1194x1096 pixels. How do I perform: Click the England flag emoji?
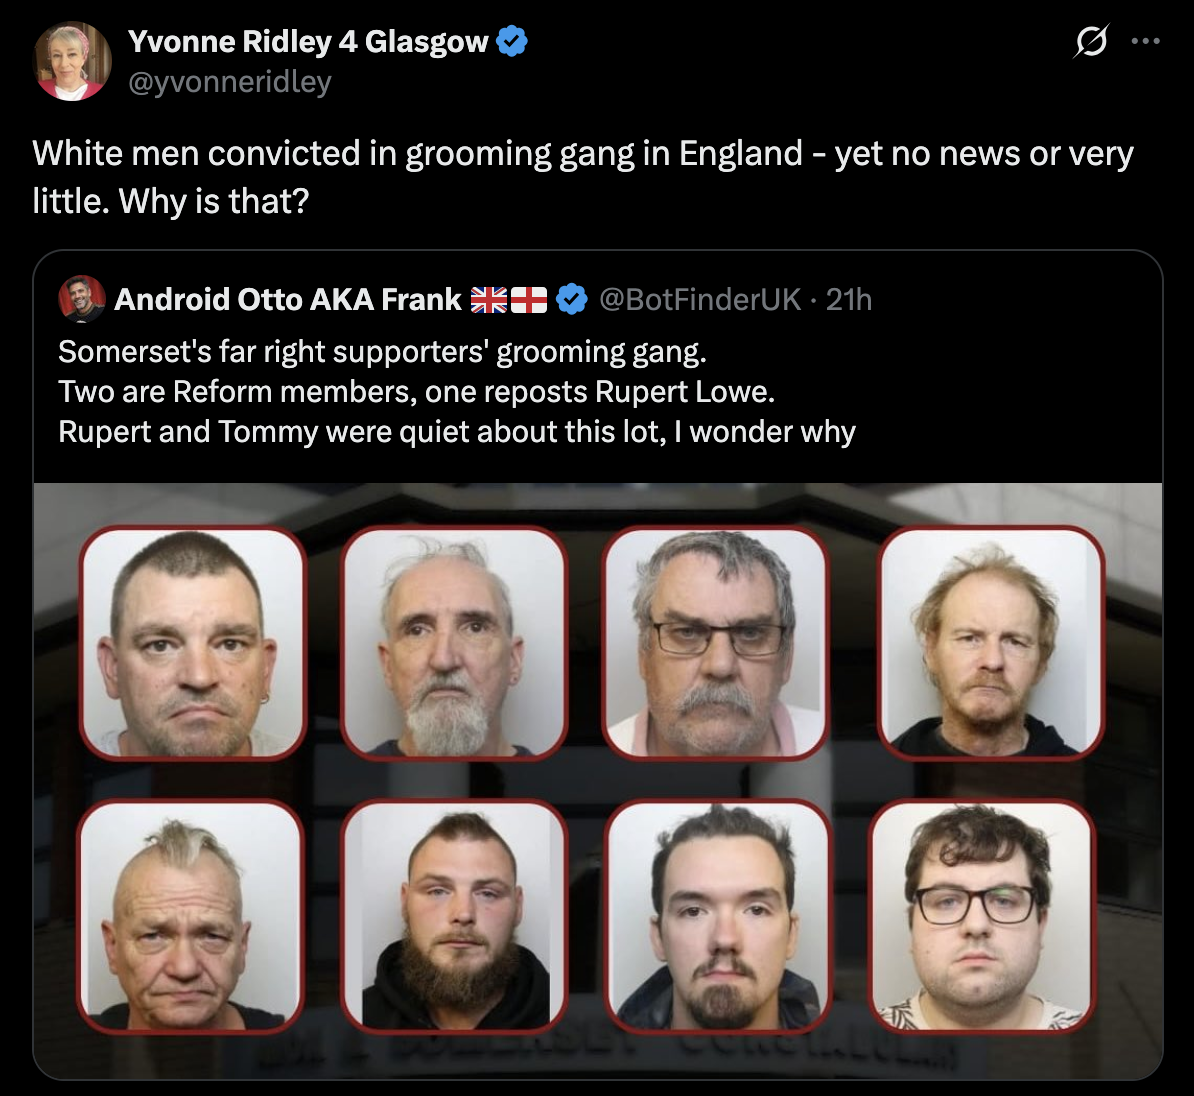pos(528,300)
